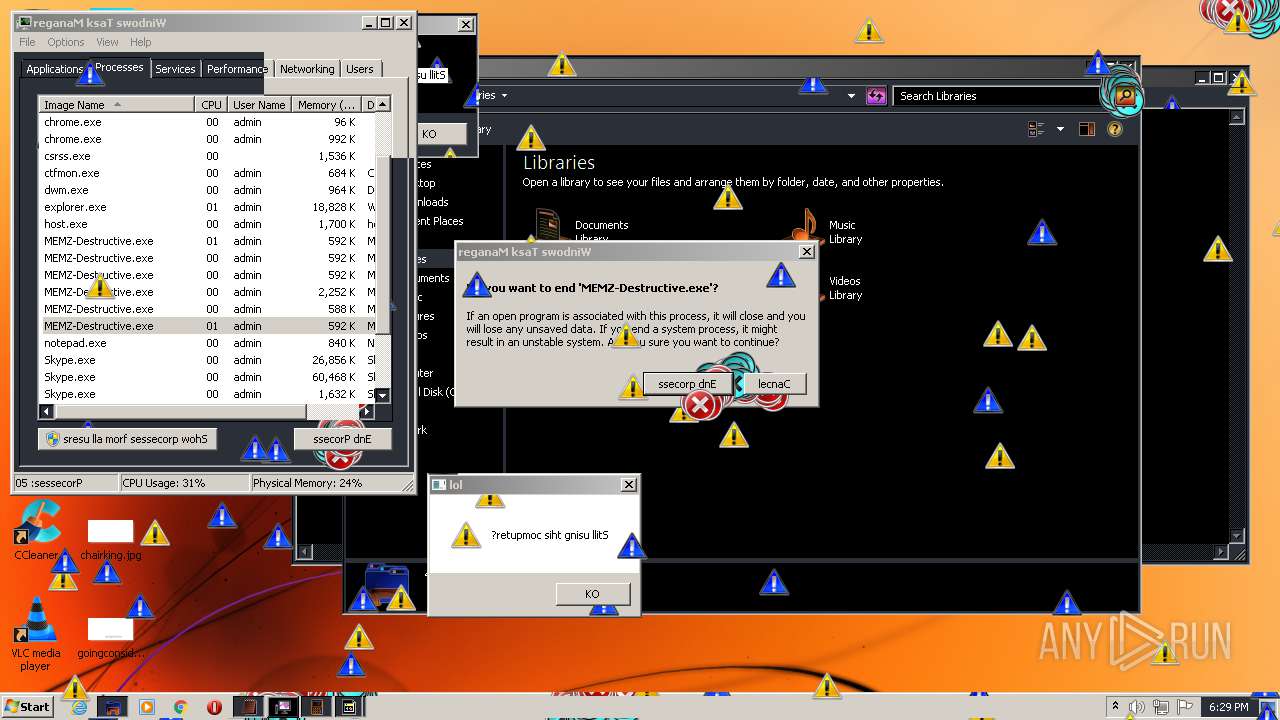The height and width of the screenshot is (720, 1280).
Task: Sort processes by Memory column header
Action: pyautogui.click(x=326, y=105)
